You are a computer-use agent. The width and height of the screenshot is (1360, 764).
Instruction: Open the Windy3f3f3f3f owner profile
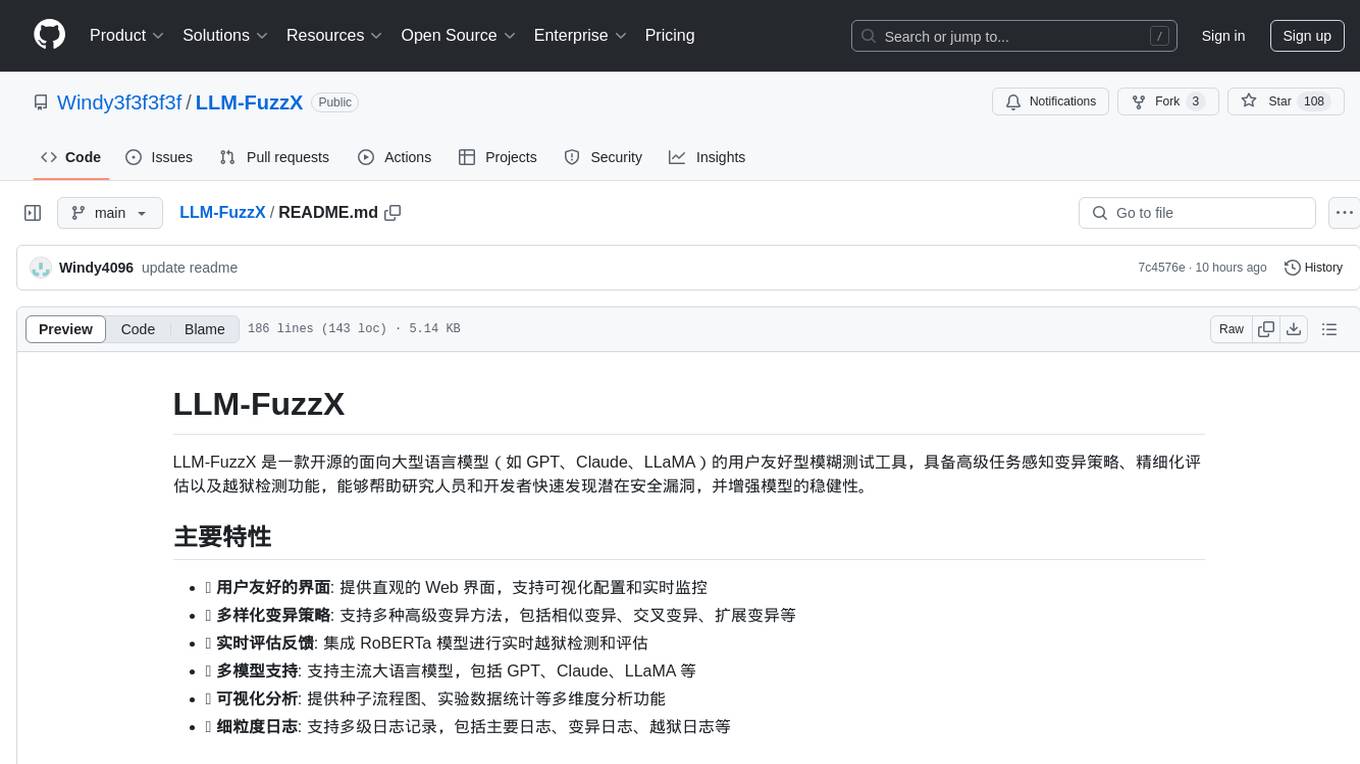click(x=119, y=102)
